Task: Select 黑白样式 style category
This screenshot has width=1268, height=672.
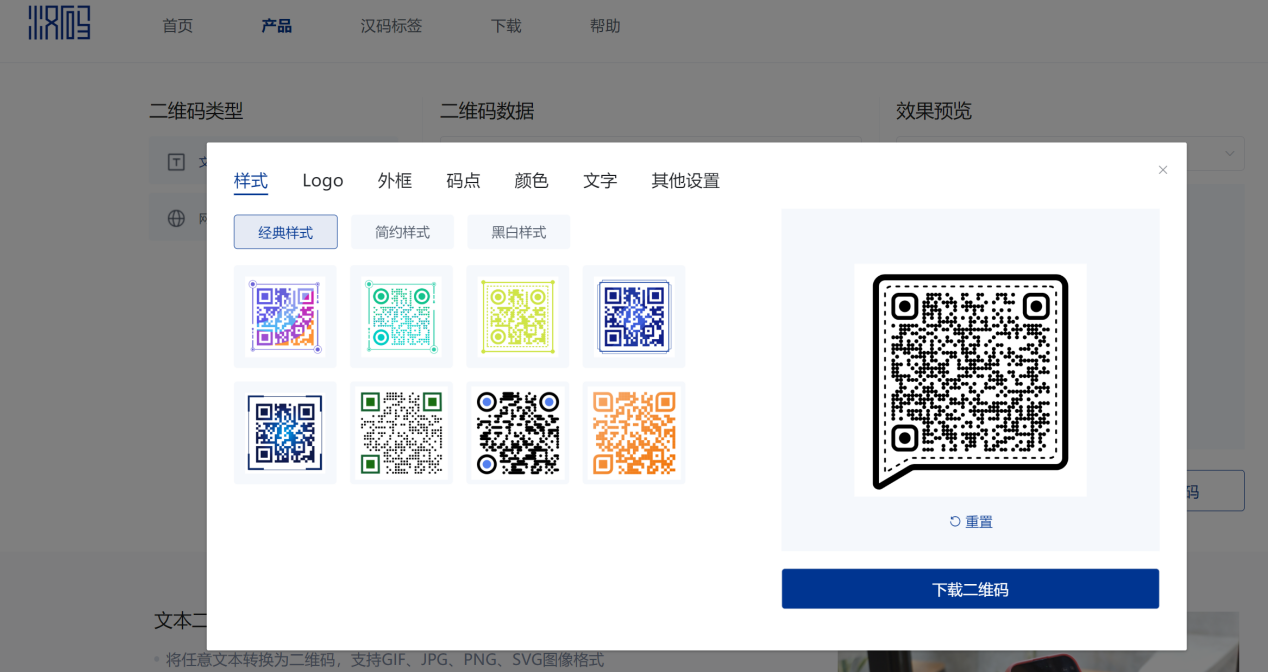Action: [518, 232]
